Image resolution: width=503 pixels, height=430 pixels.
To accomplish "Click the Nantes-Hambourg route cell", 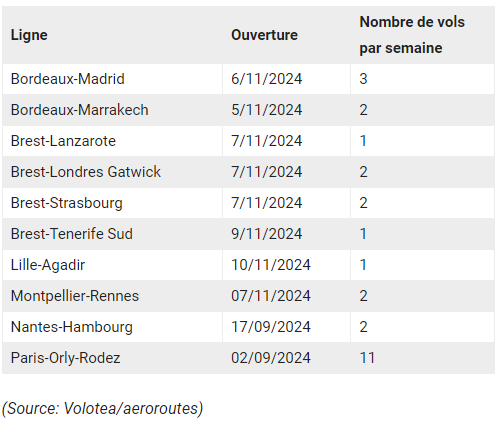I will [x=112, y=327].
